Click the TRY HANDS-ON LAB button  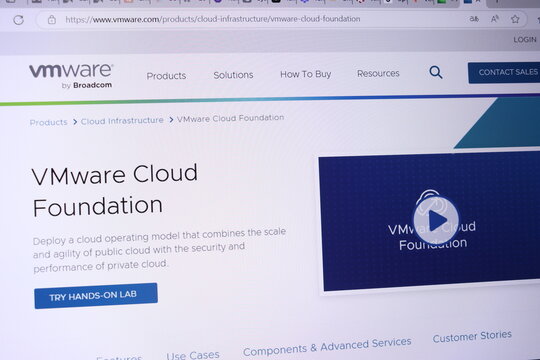coord(96,296)
